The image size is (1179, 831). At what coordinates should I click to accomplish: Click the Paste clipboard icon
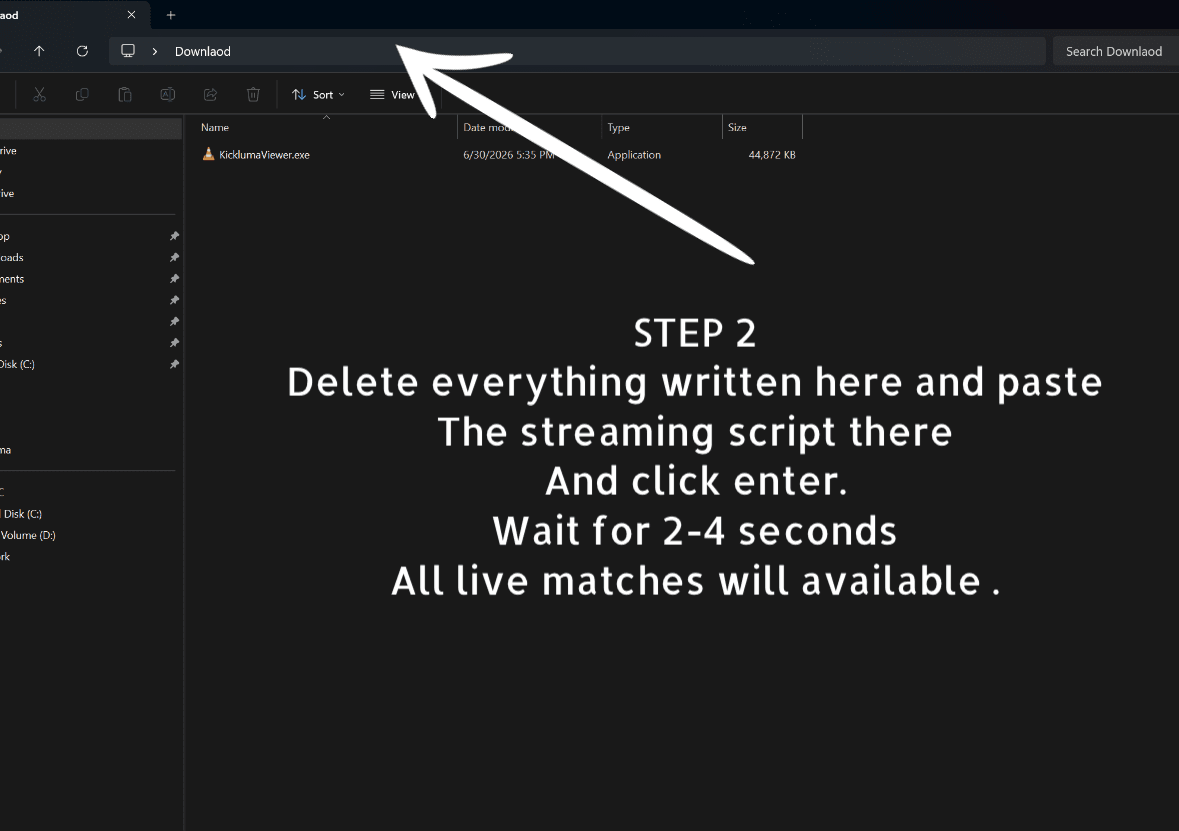(125, 94)
